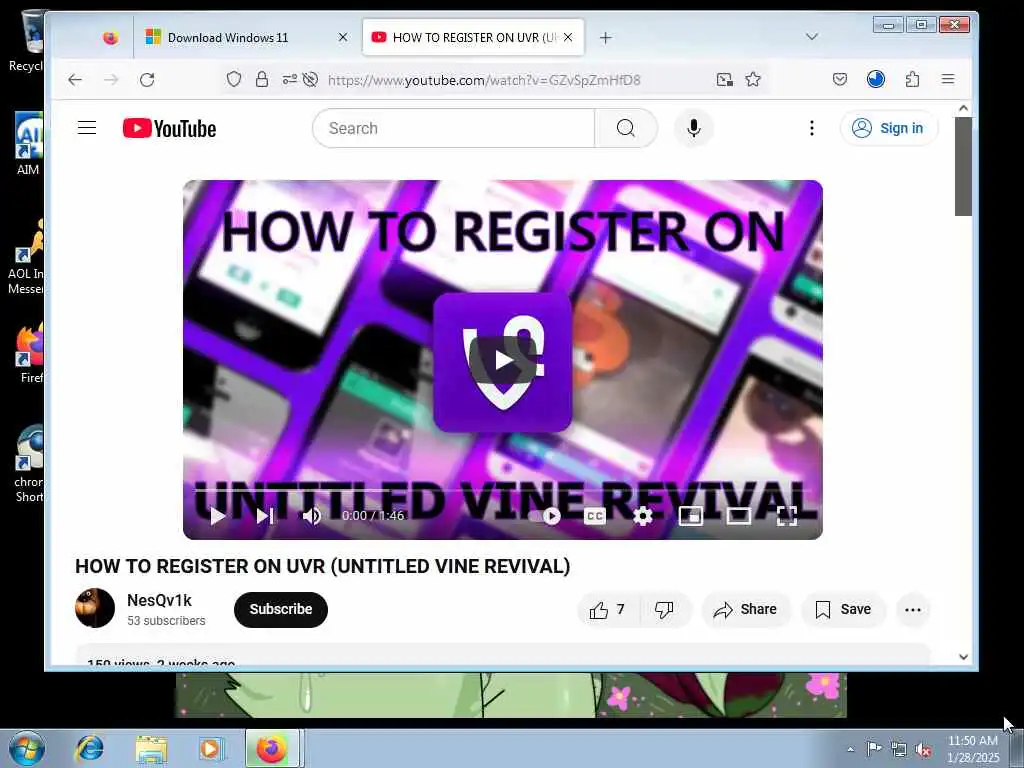Open the Action Center flag tray icon
Screen dimensions: 1024x768
click(x=874, y=749)
